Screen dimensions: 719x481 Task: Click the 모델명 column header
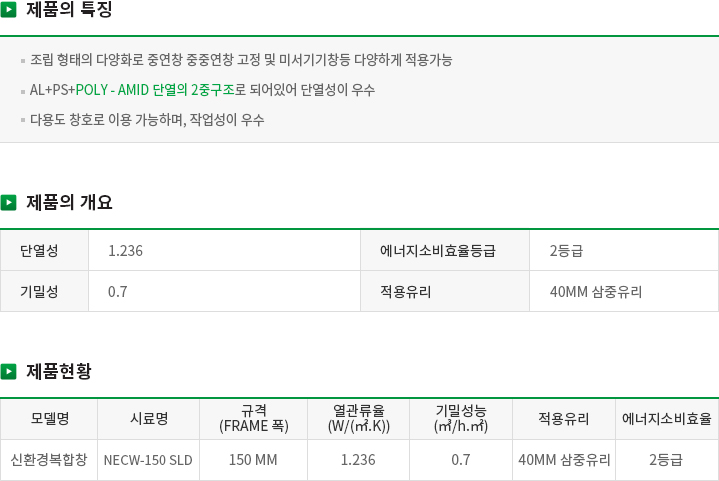[x=49, y=419]
